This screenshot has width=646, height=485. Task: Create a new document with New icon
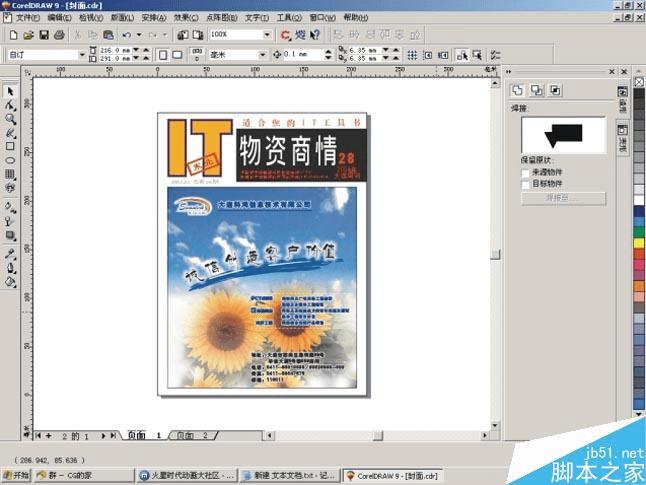pos(13,35)
